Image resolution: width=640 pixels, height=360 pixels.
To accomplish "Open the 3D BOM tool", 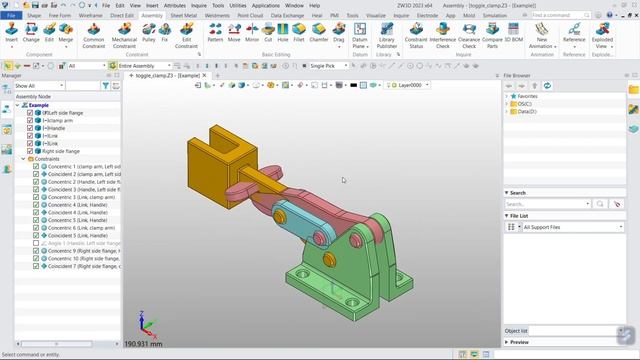I will point(513,33).
